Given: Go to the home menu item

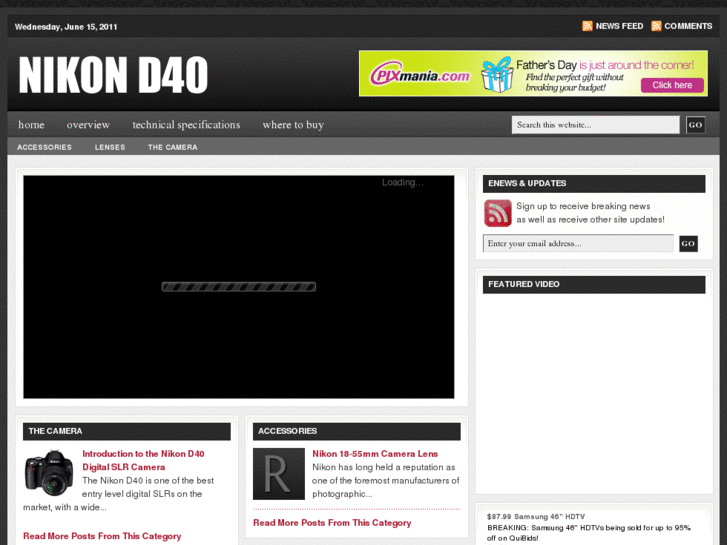Looking at the screenshot, I should coord(31,125).
